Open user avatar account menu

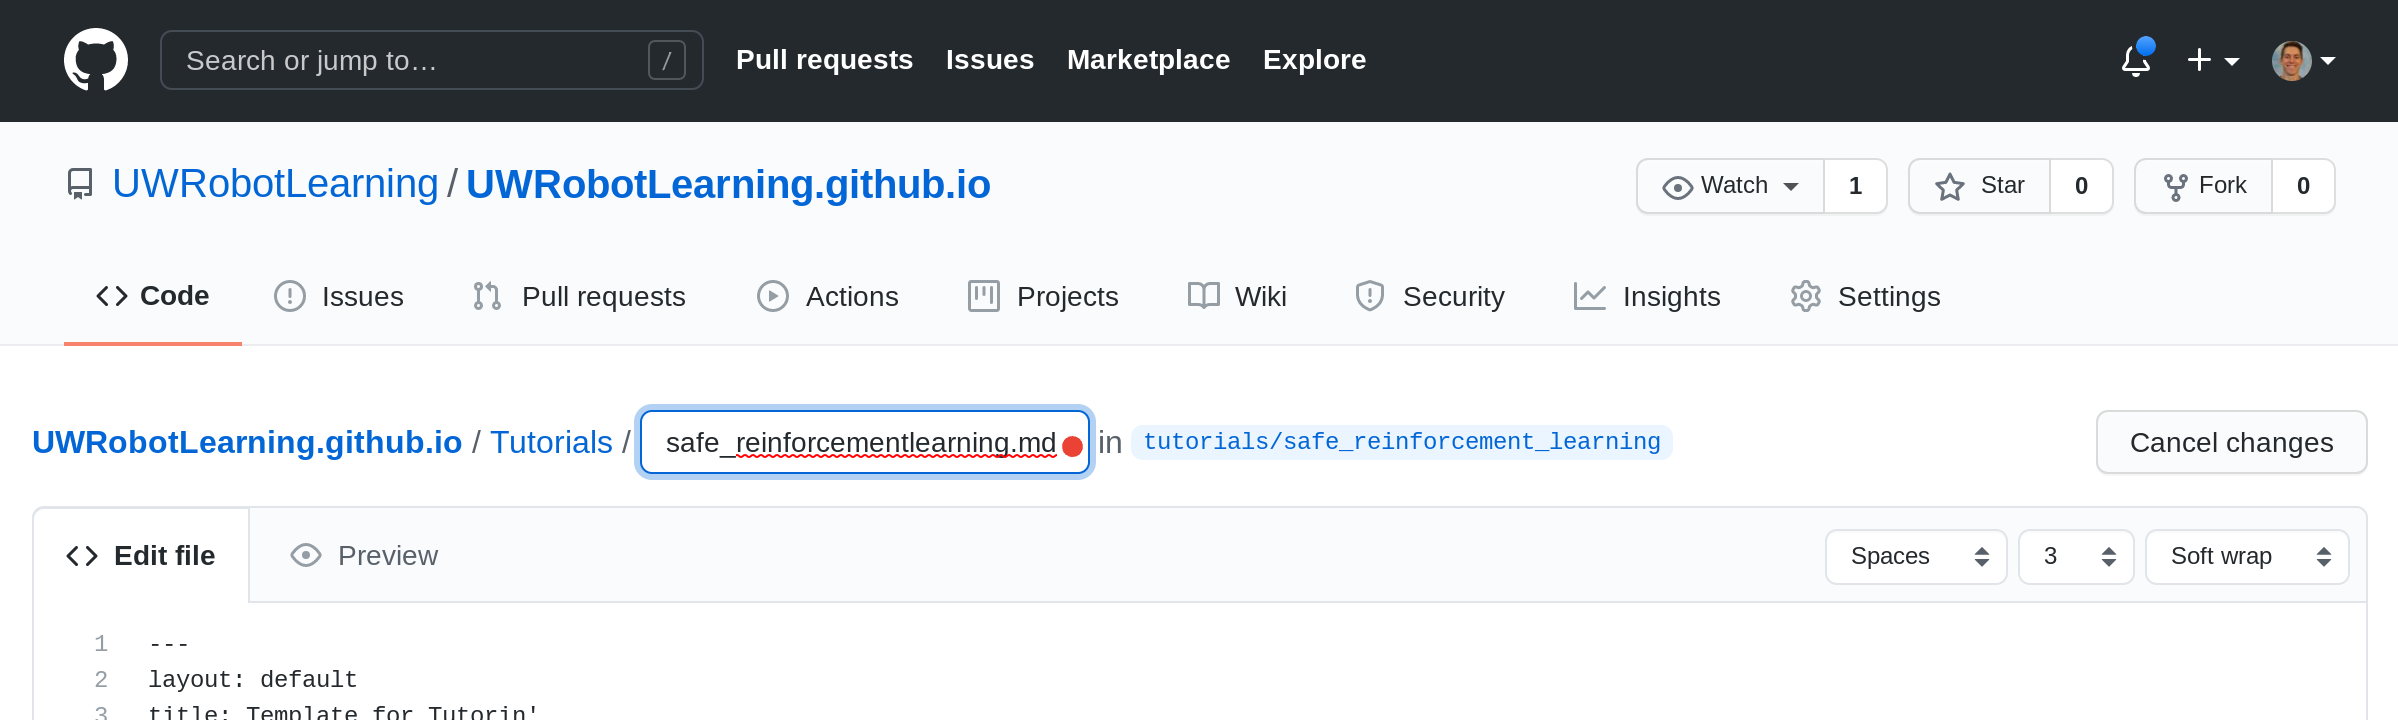(2303, 61)
